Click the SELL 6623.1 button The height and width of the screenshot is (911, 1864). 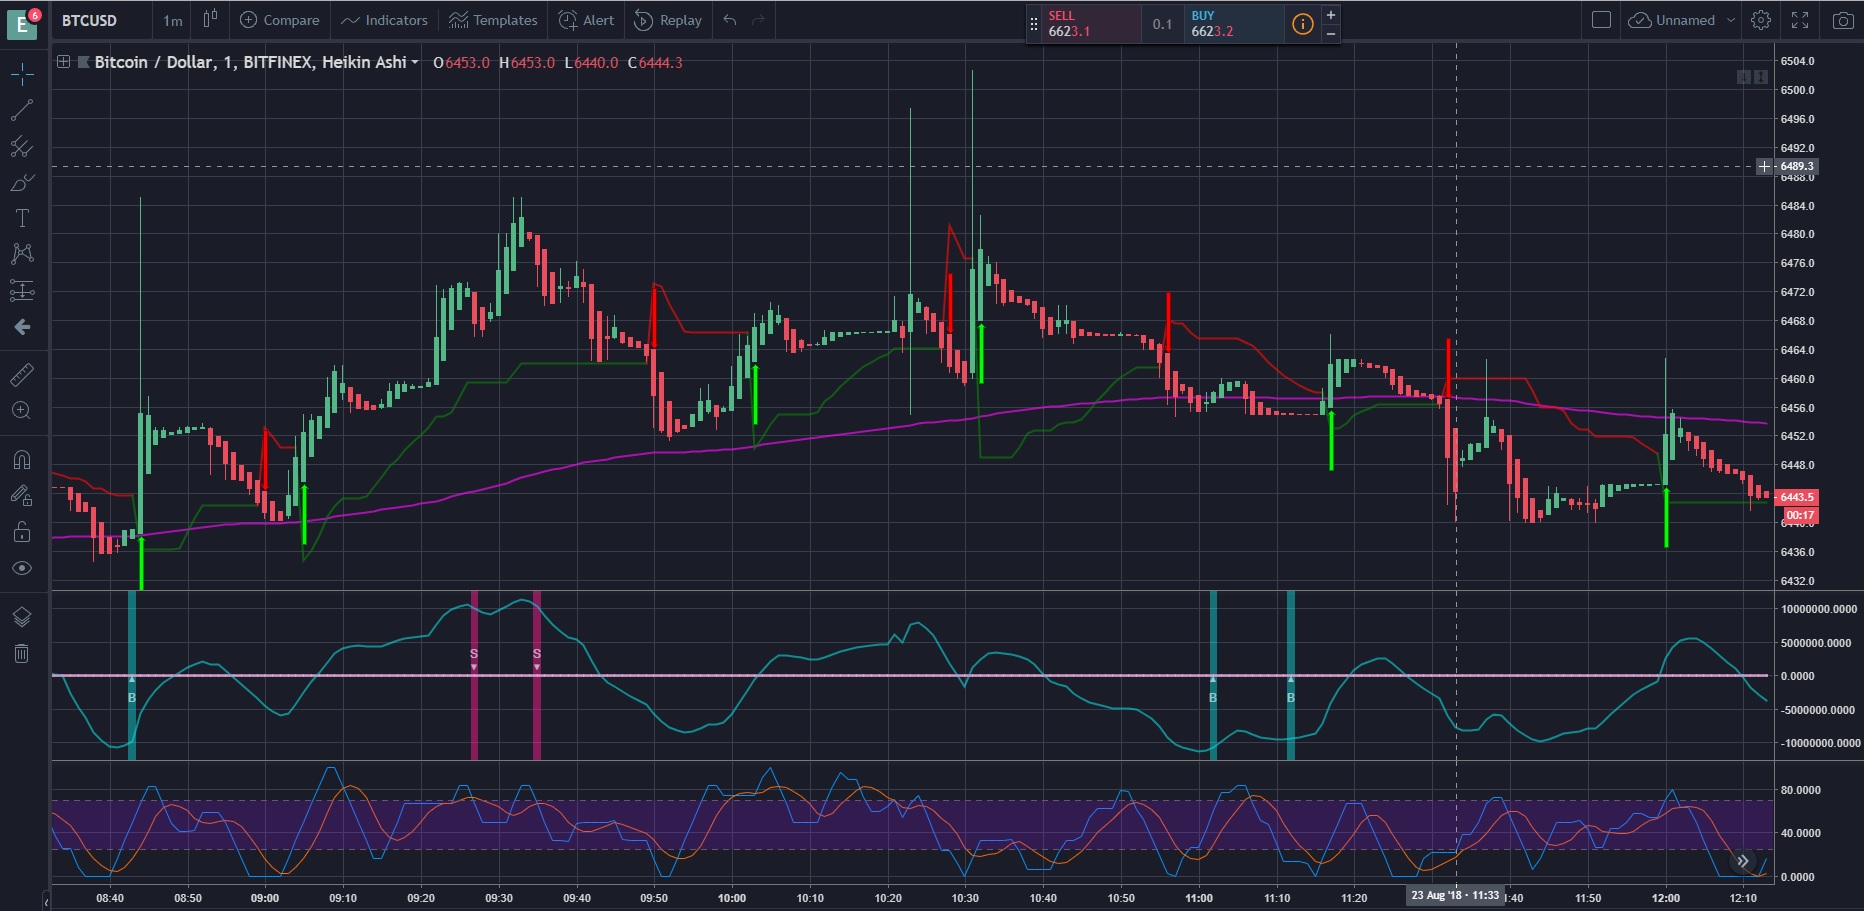(x=1092, y=24)
